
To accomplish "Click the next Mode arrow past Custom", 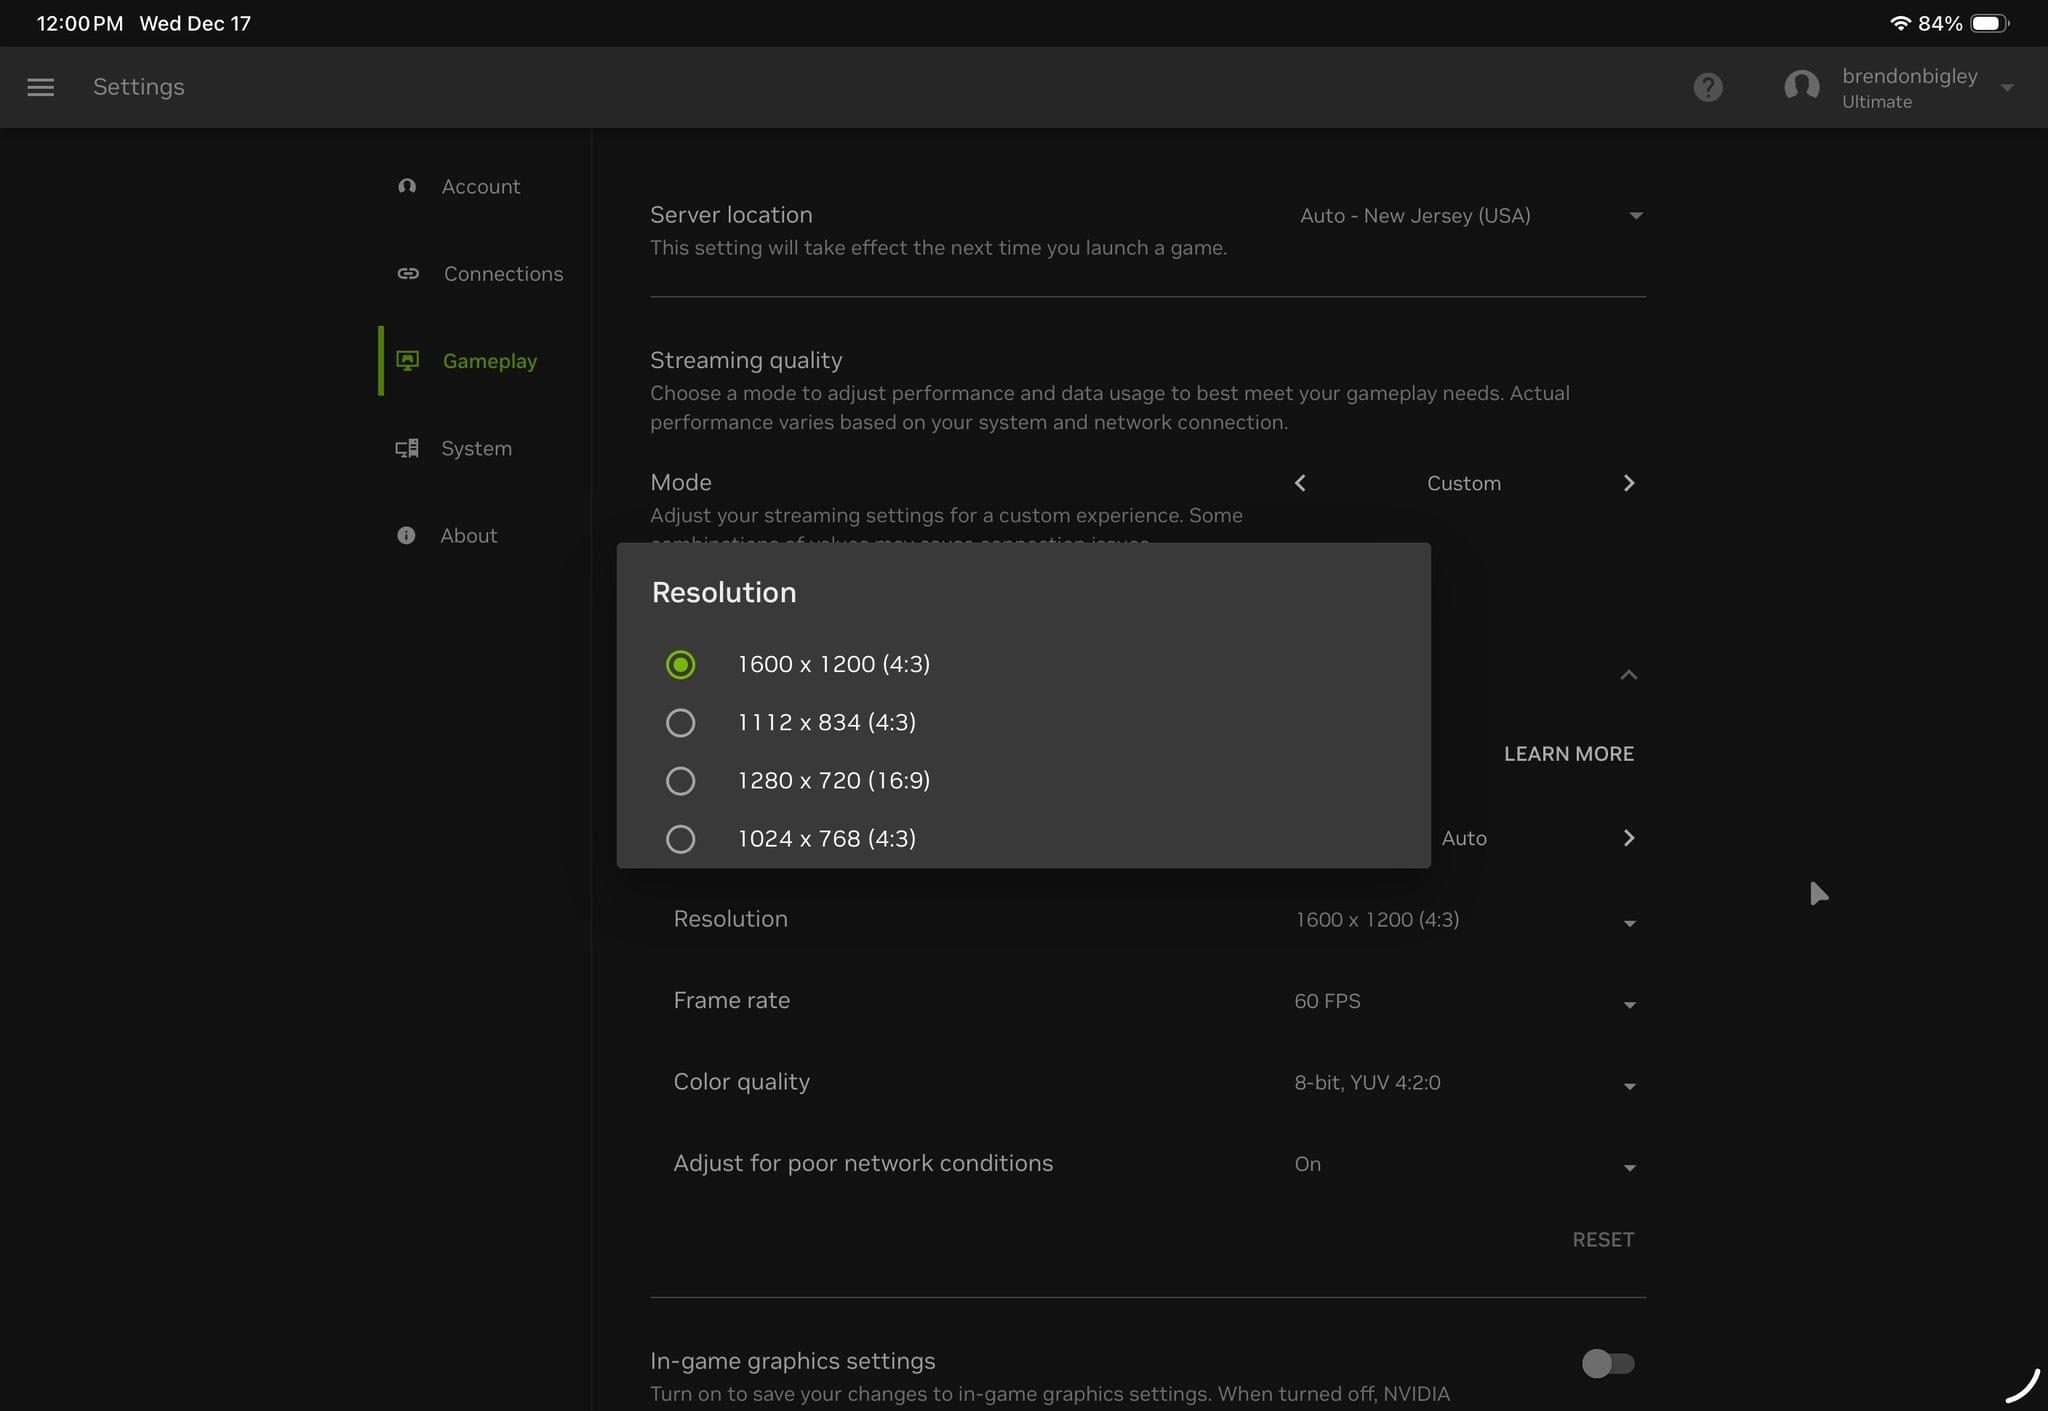I will [x=1629, y=483].
